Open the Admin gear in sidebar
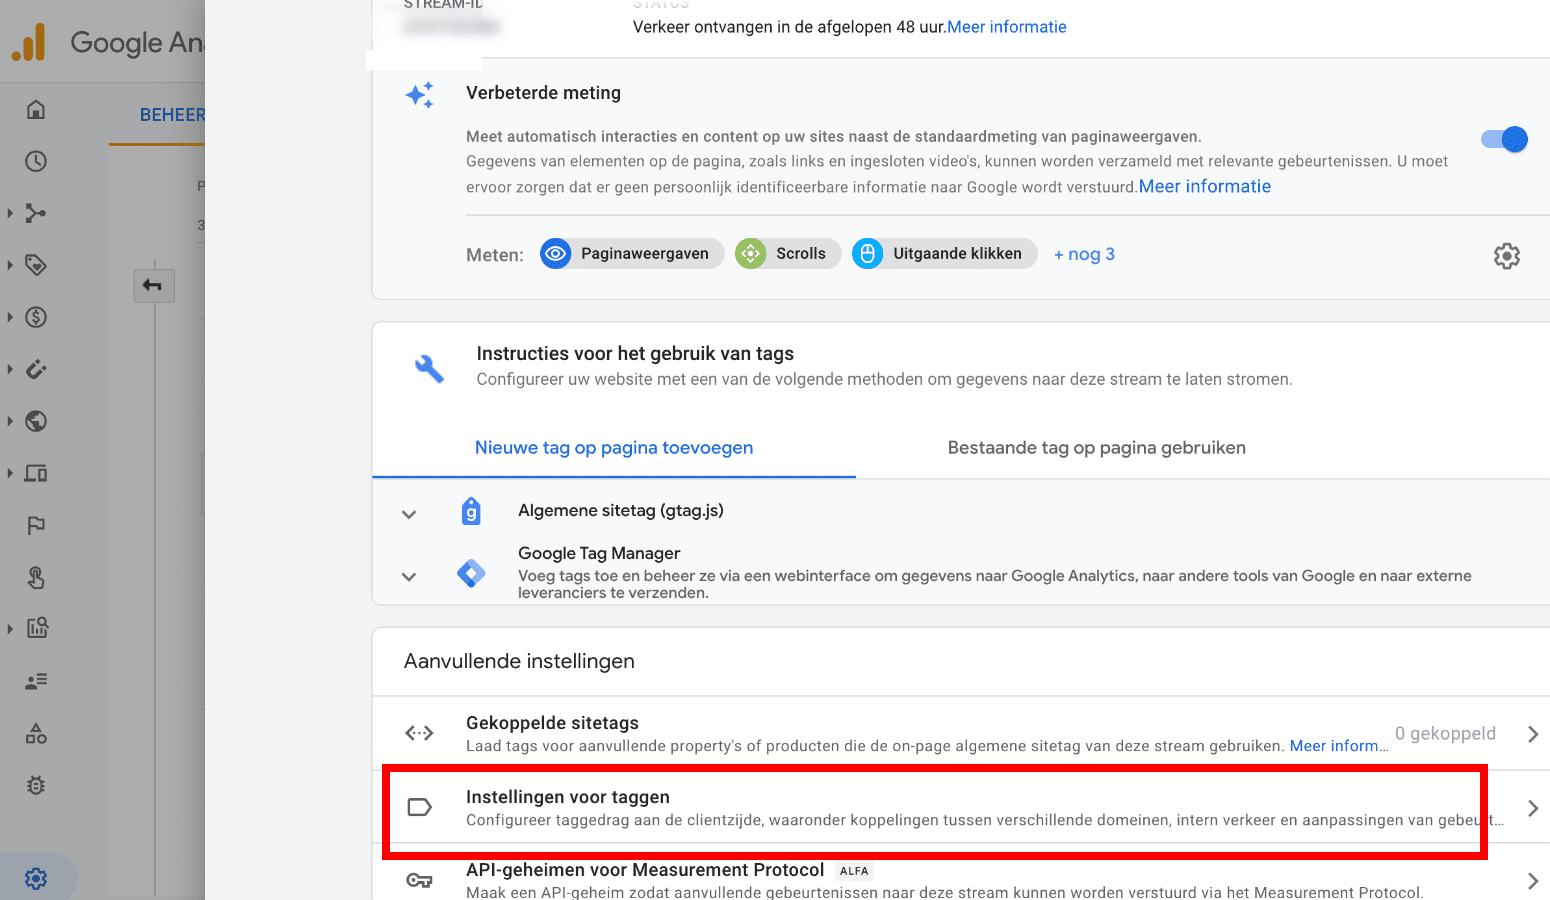 (x=36, y=878)
